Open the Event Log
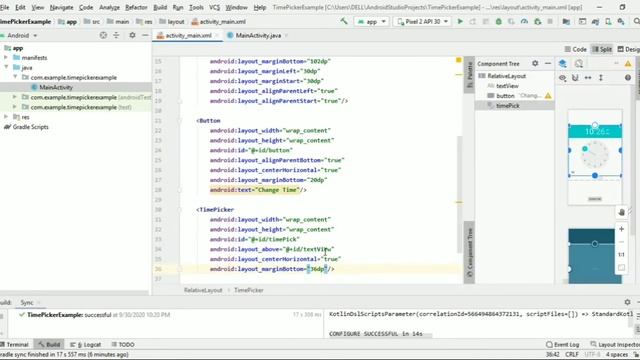The height and width of the screenshot is (360, 640). pos(563,344)
